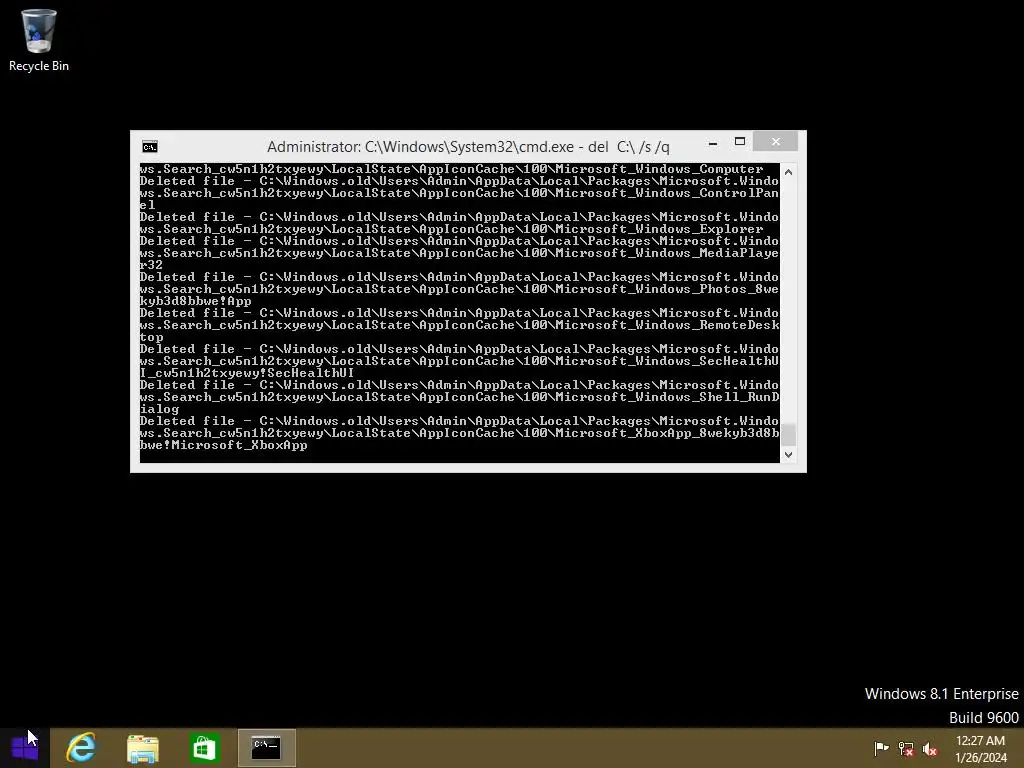
Task: Open the muted volume tray icon
Action: coord(930,748)
